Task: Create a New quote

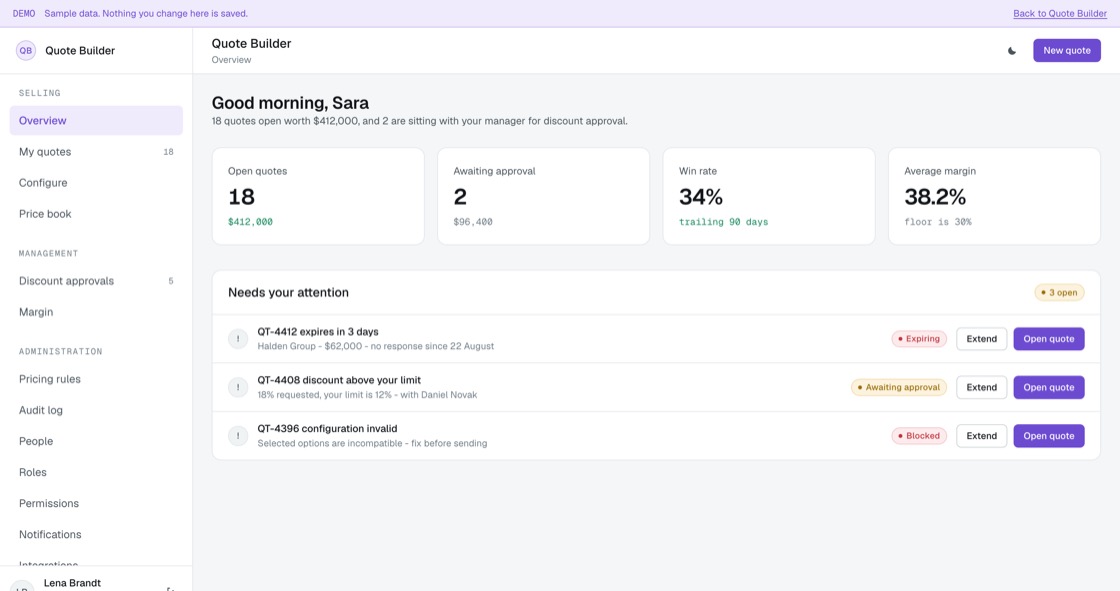Action: [1066, 51]
